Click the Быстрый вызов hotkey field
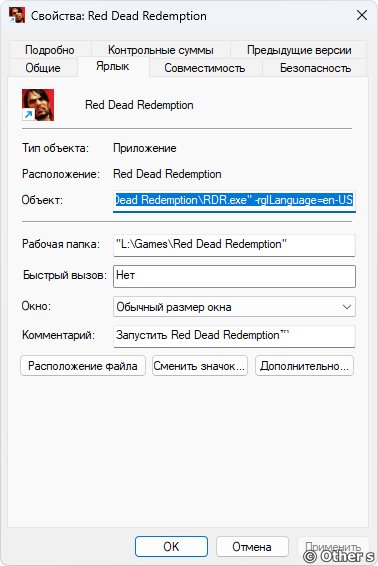378x566 pixels. pos(234,276)
